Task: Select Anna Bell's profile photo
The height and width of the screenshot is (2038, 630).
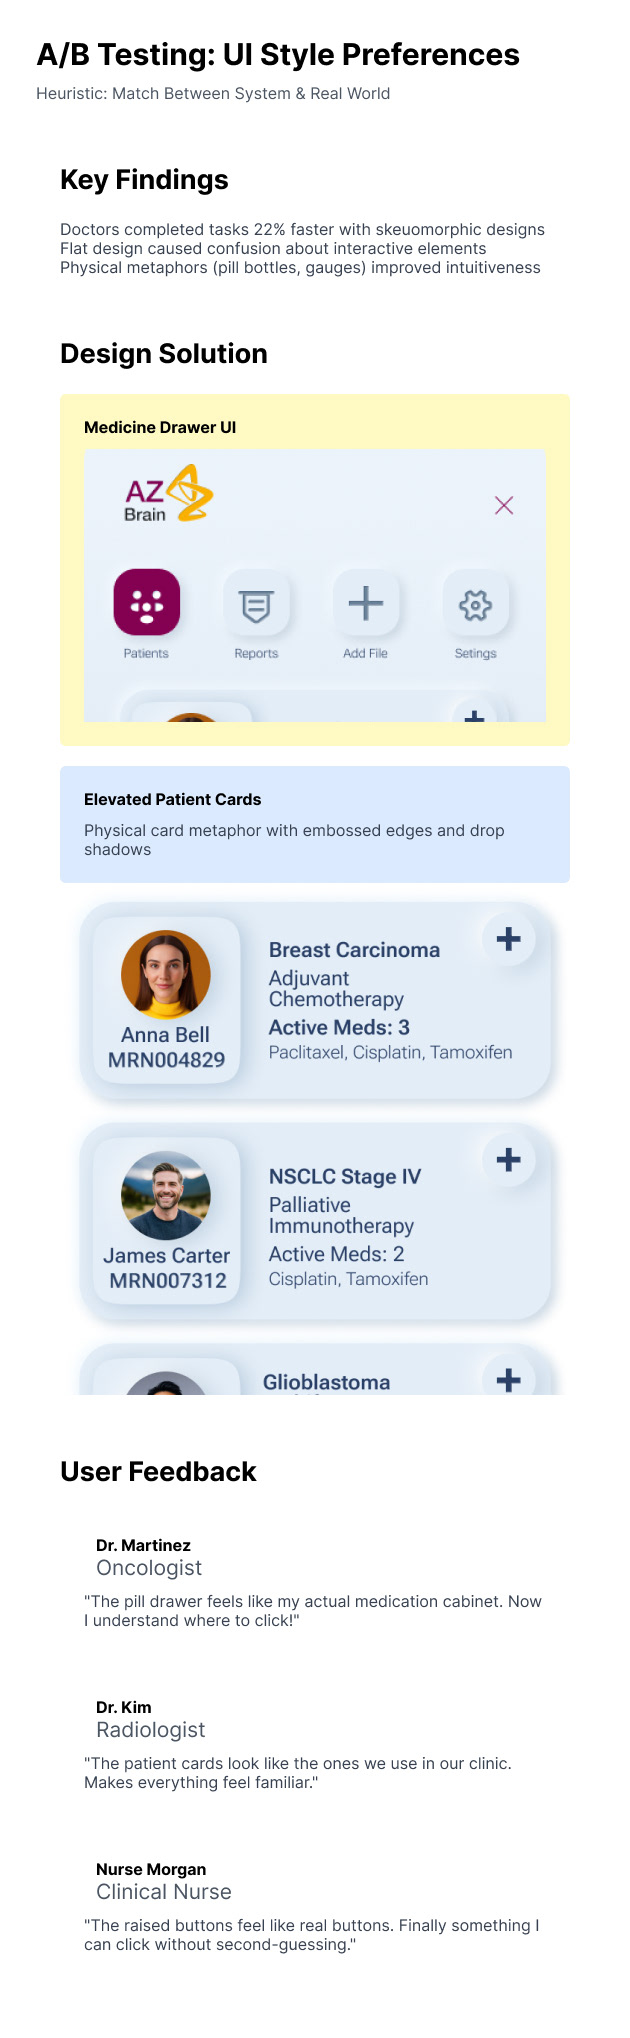Action: (x=166, y=974)
